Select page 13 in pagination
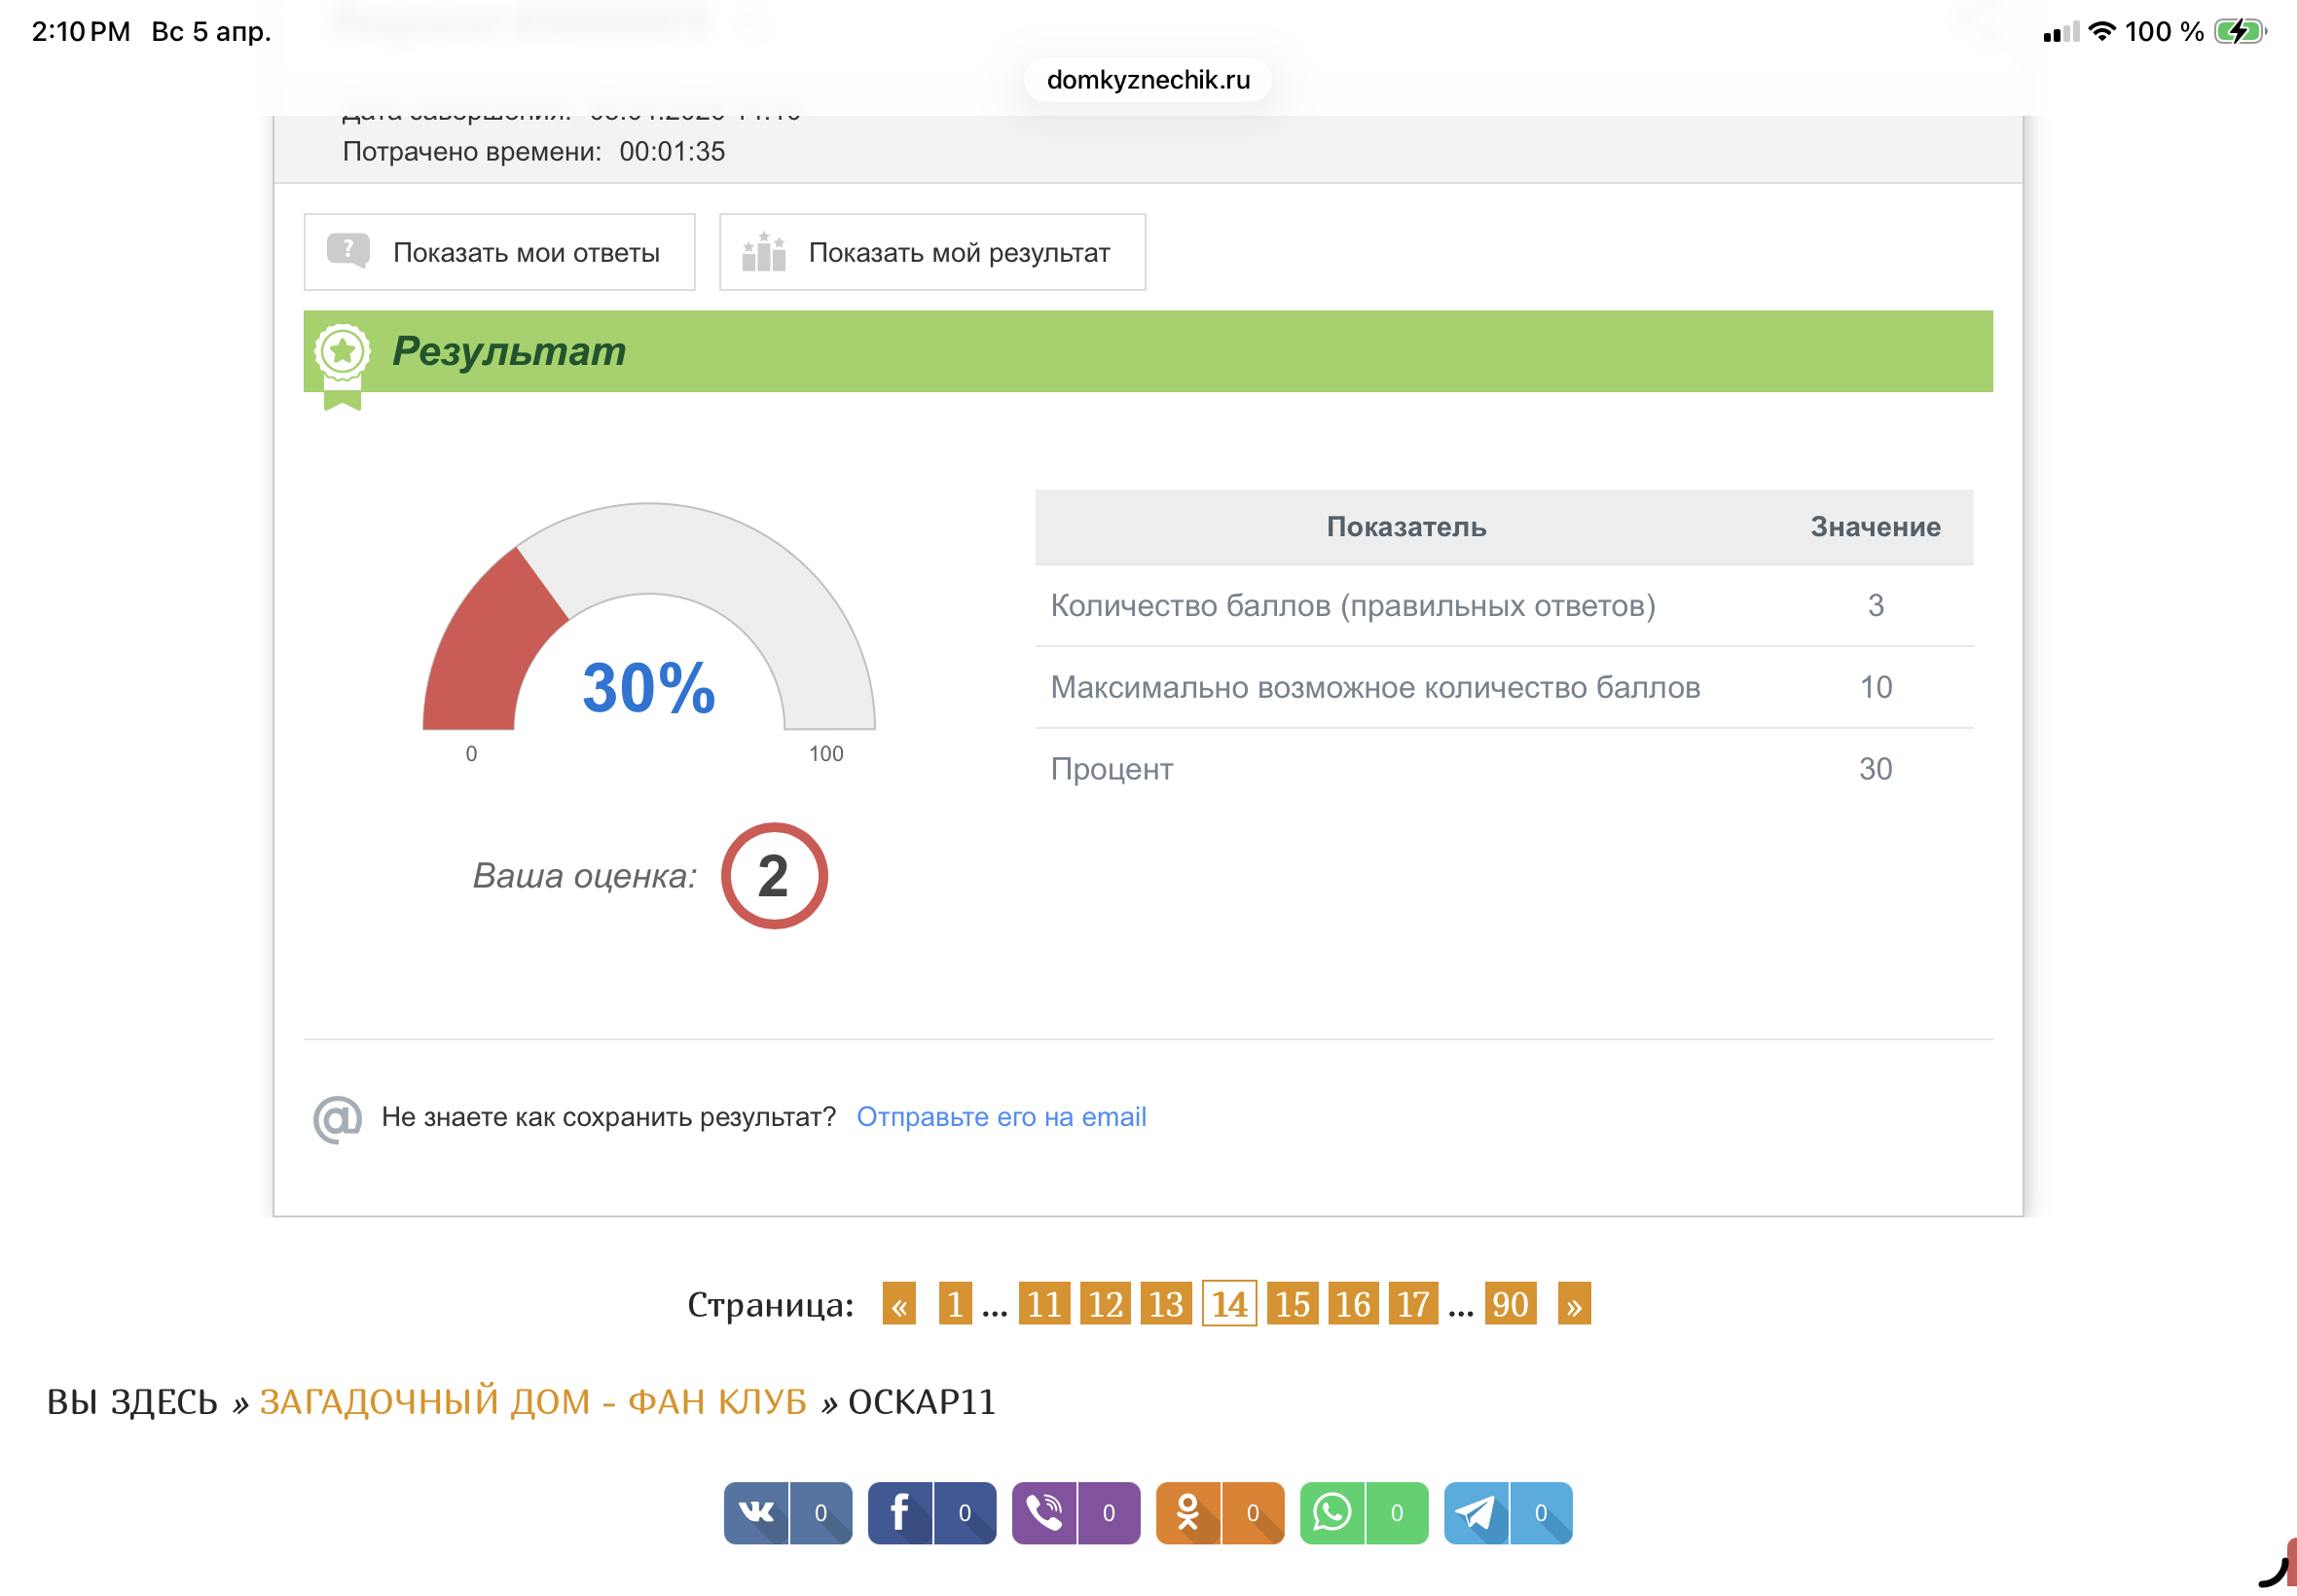2297x1596 pixels. point(1165,1304)
